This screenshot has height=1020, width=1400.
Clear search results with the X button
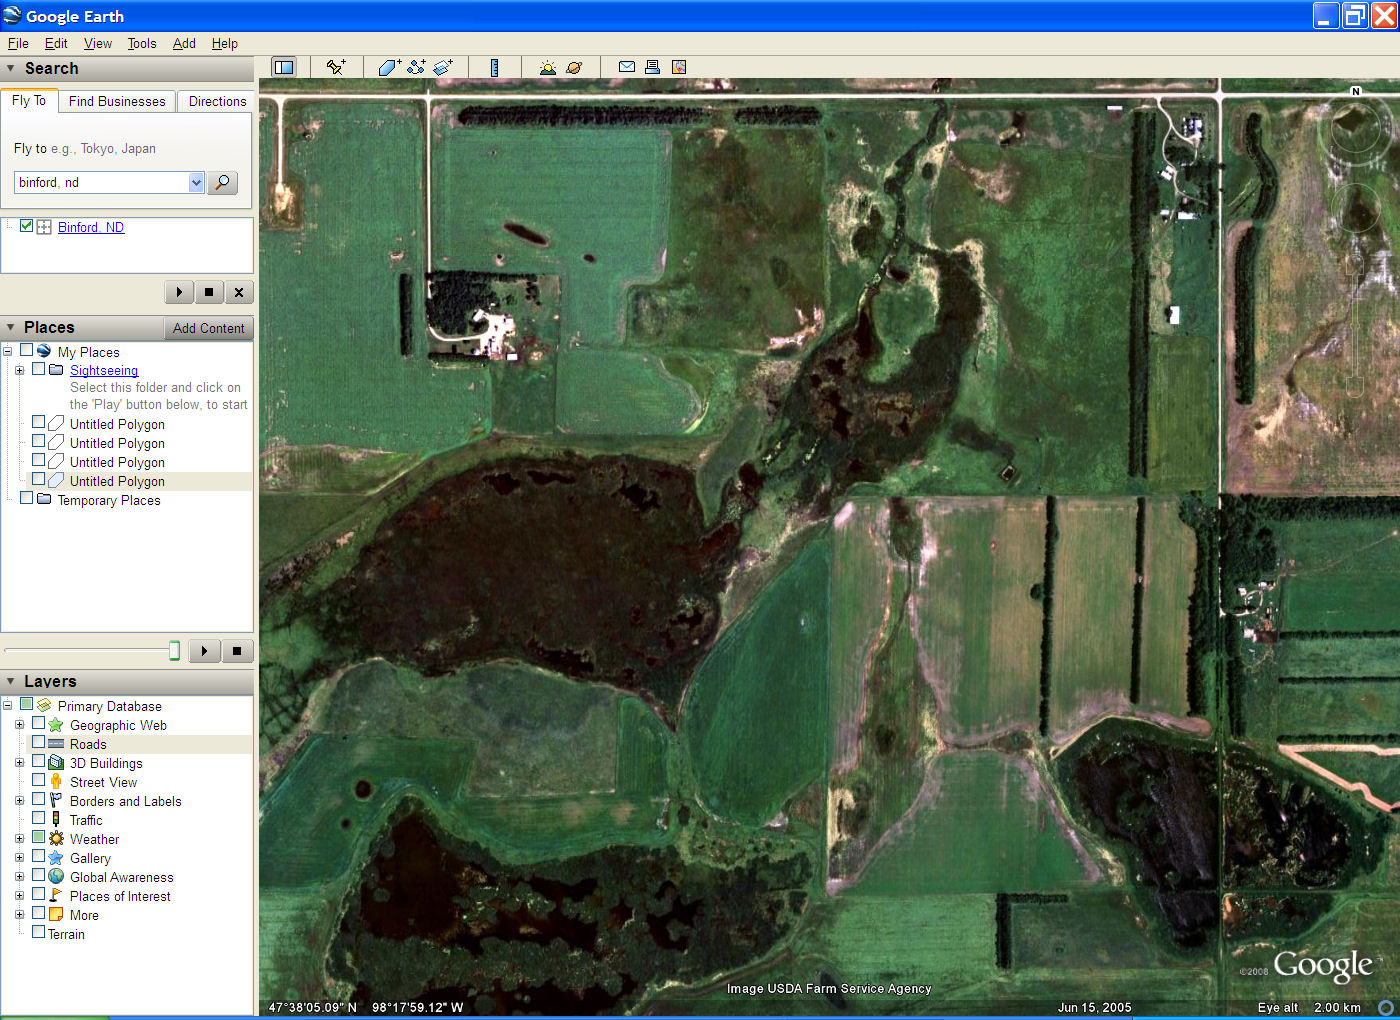238,292
